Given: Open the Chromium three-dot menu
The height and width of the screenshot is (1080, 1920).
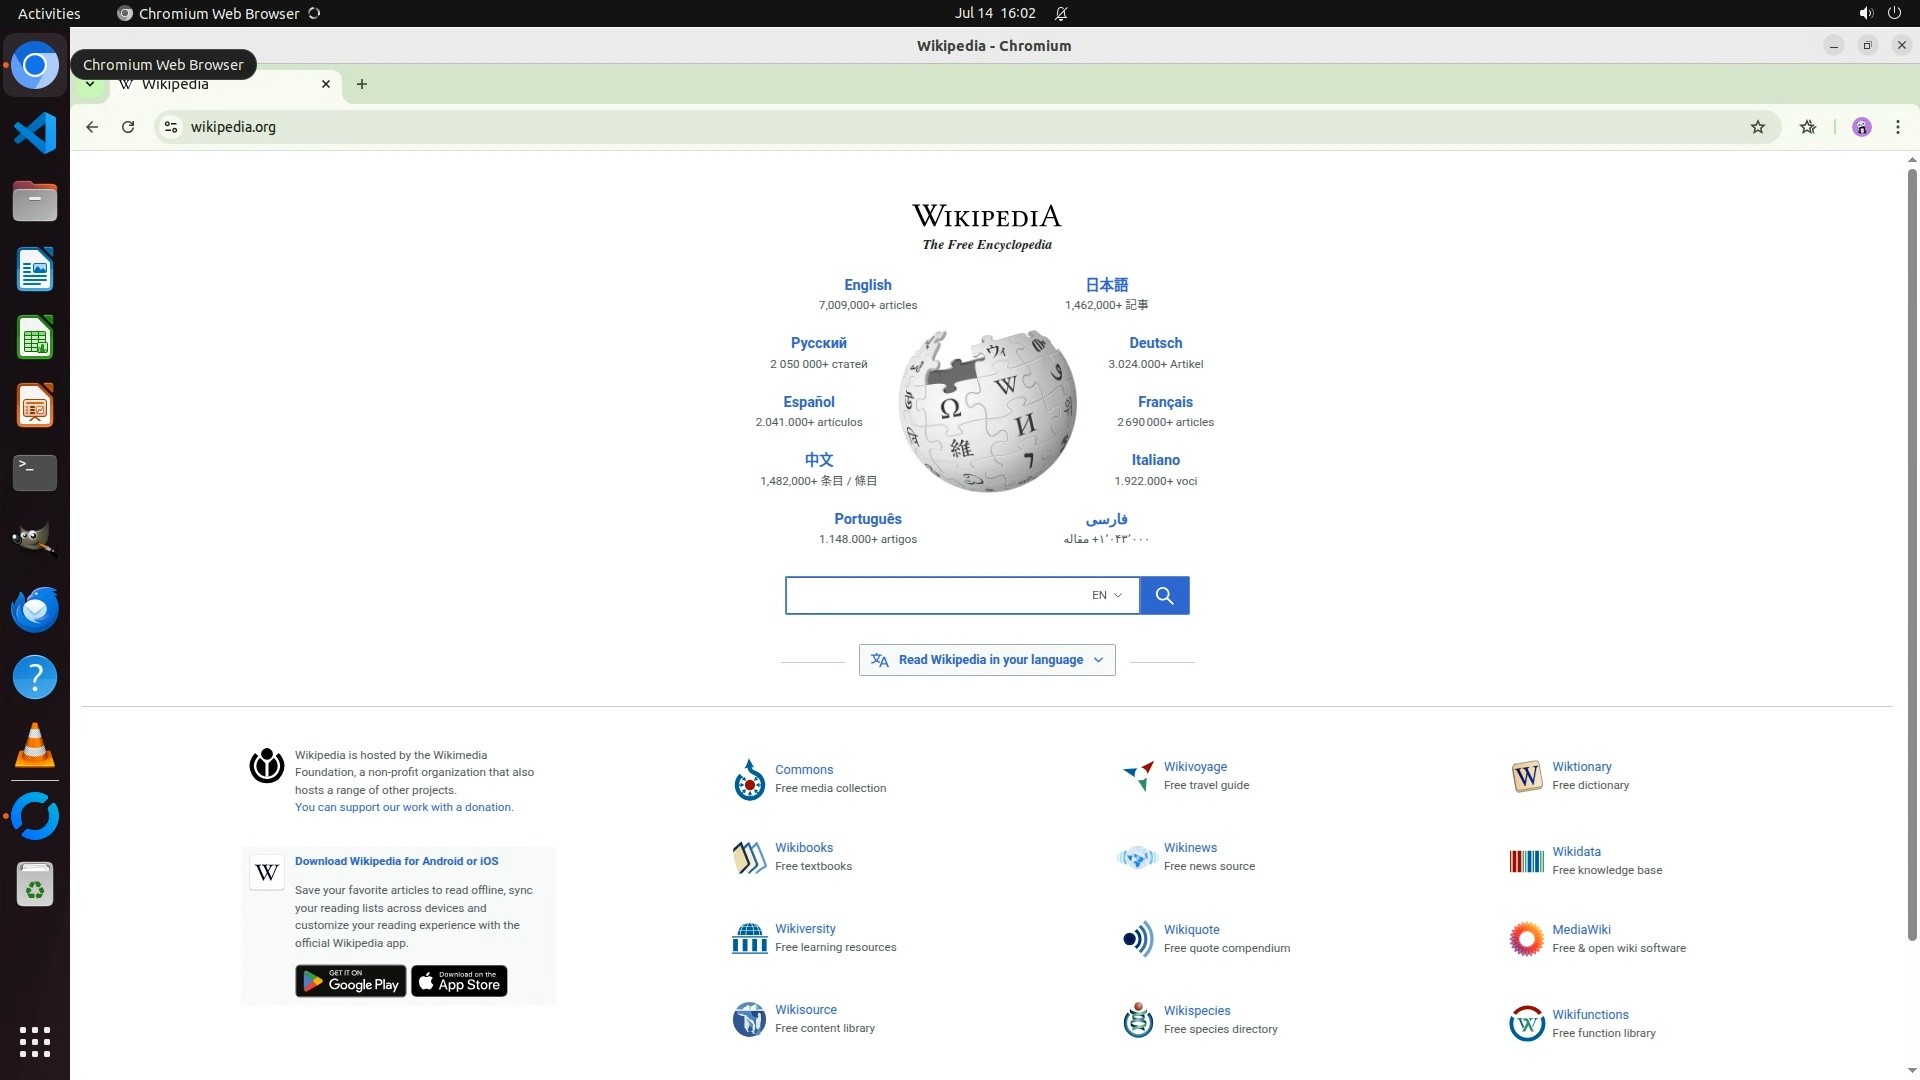Looking at the screenshot, I should pyautogui.click(x=1897, y=127).
